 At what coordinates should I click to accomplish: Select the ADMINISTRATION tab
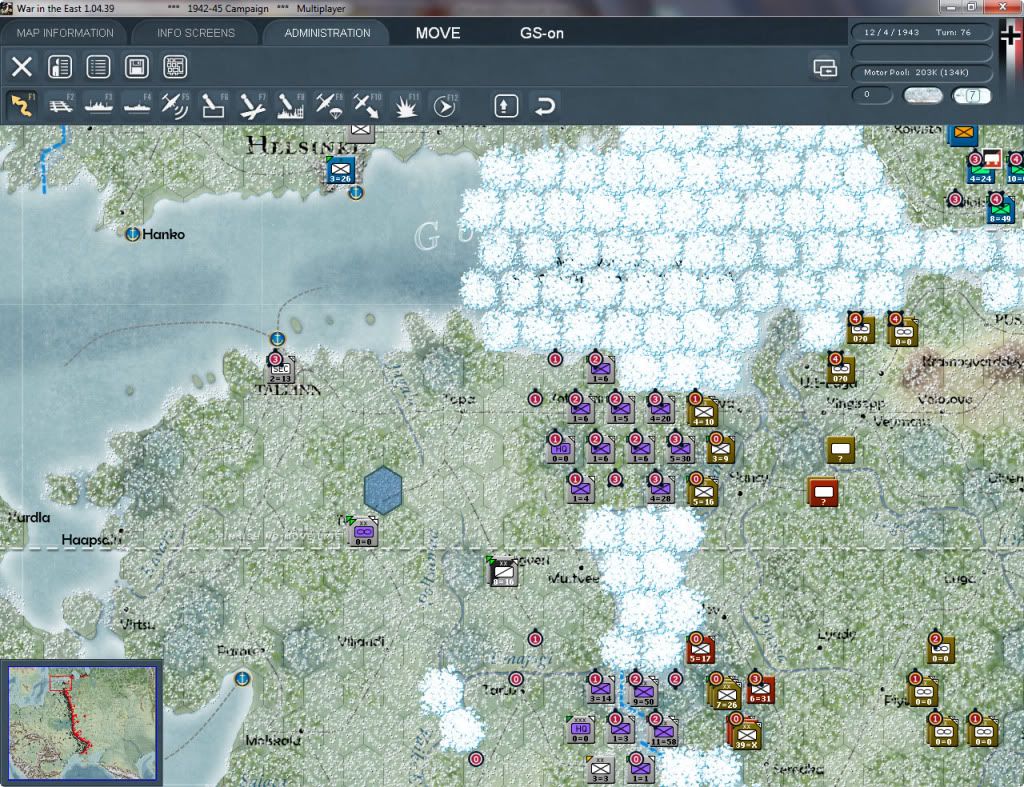327,33
